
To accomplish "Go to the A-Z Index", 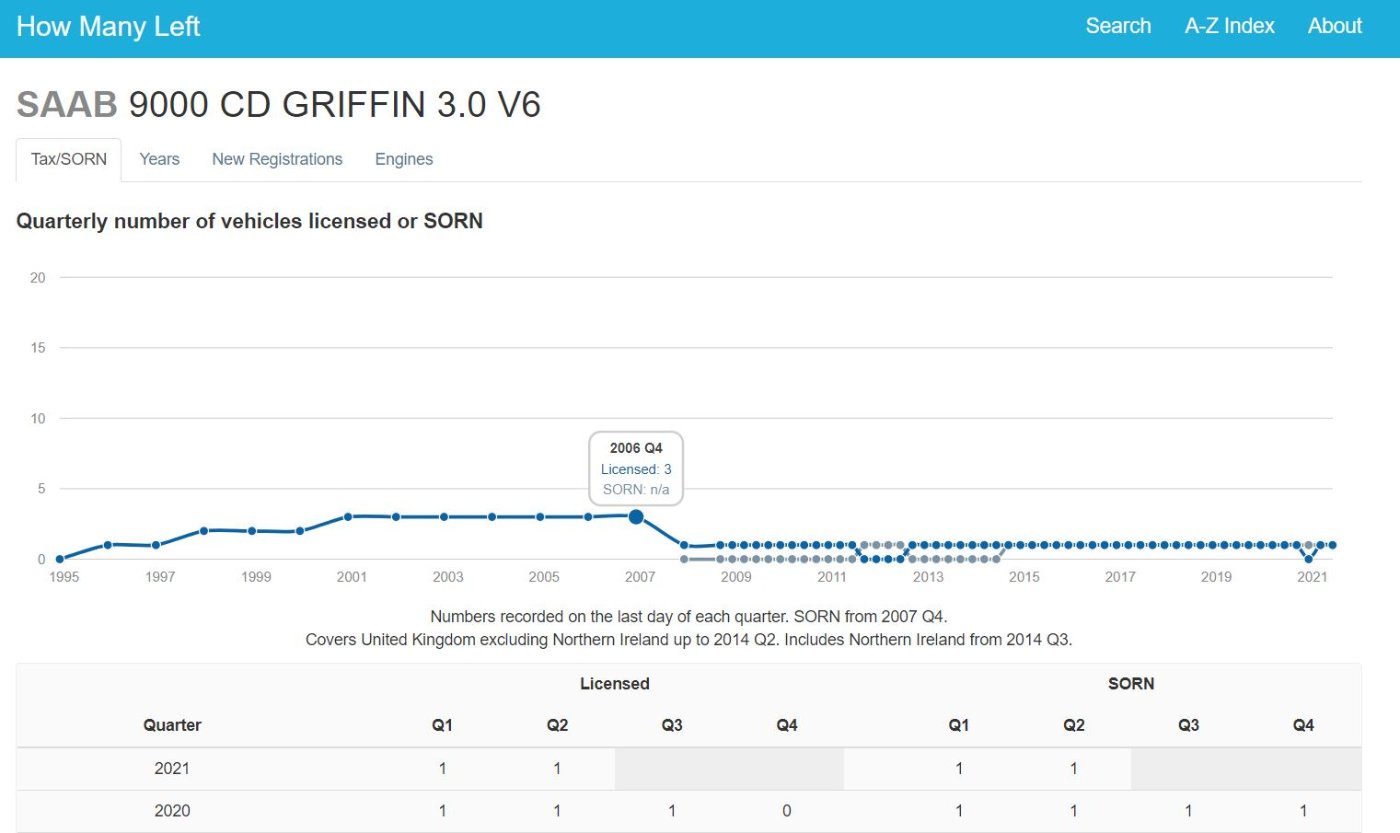I will pos(1229,26).
